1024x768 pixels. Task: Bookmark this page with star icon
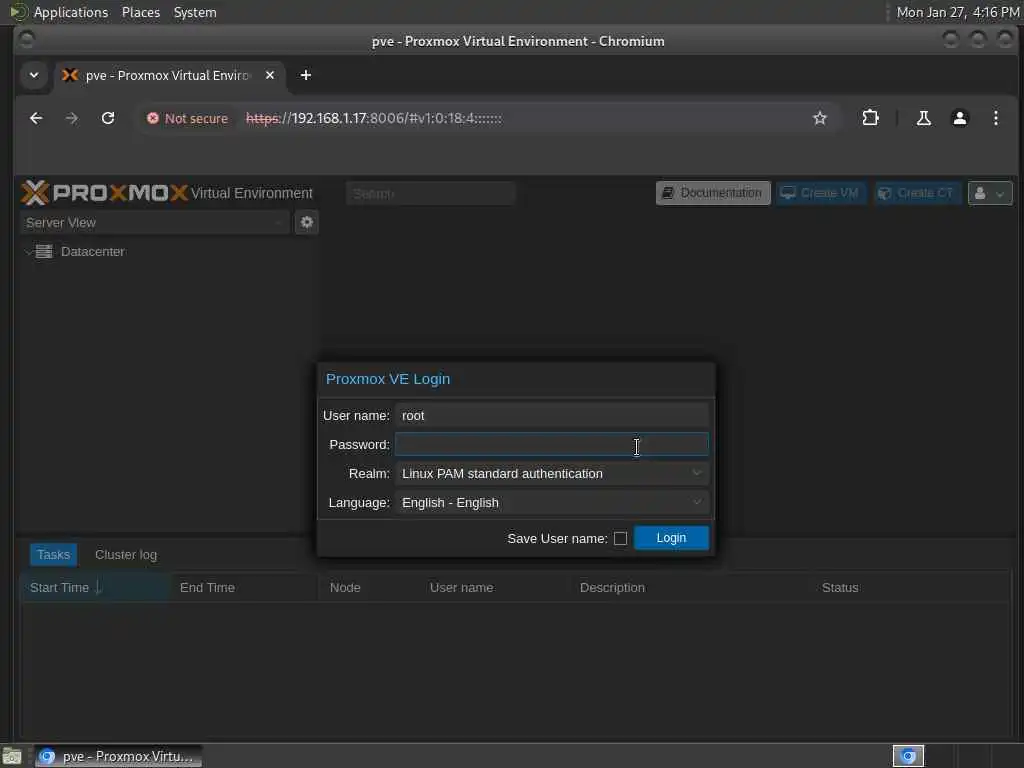pyautogui.click(x=820, y=118)
